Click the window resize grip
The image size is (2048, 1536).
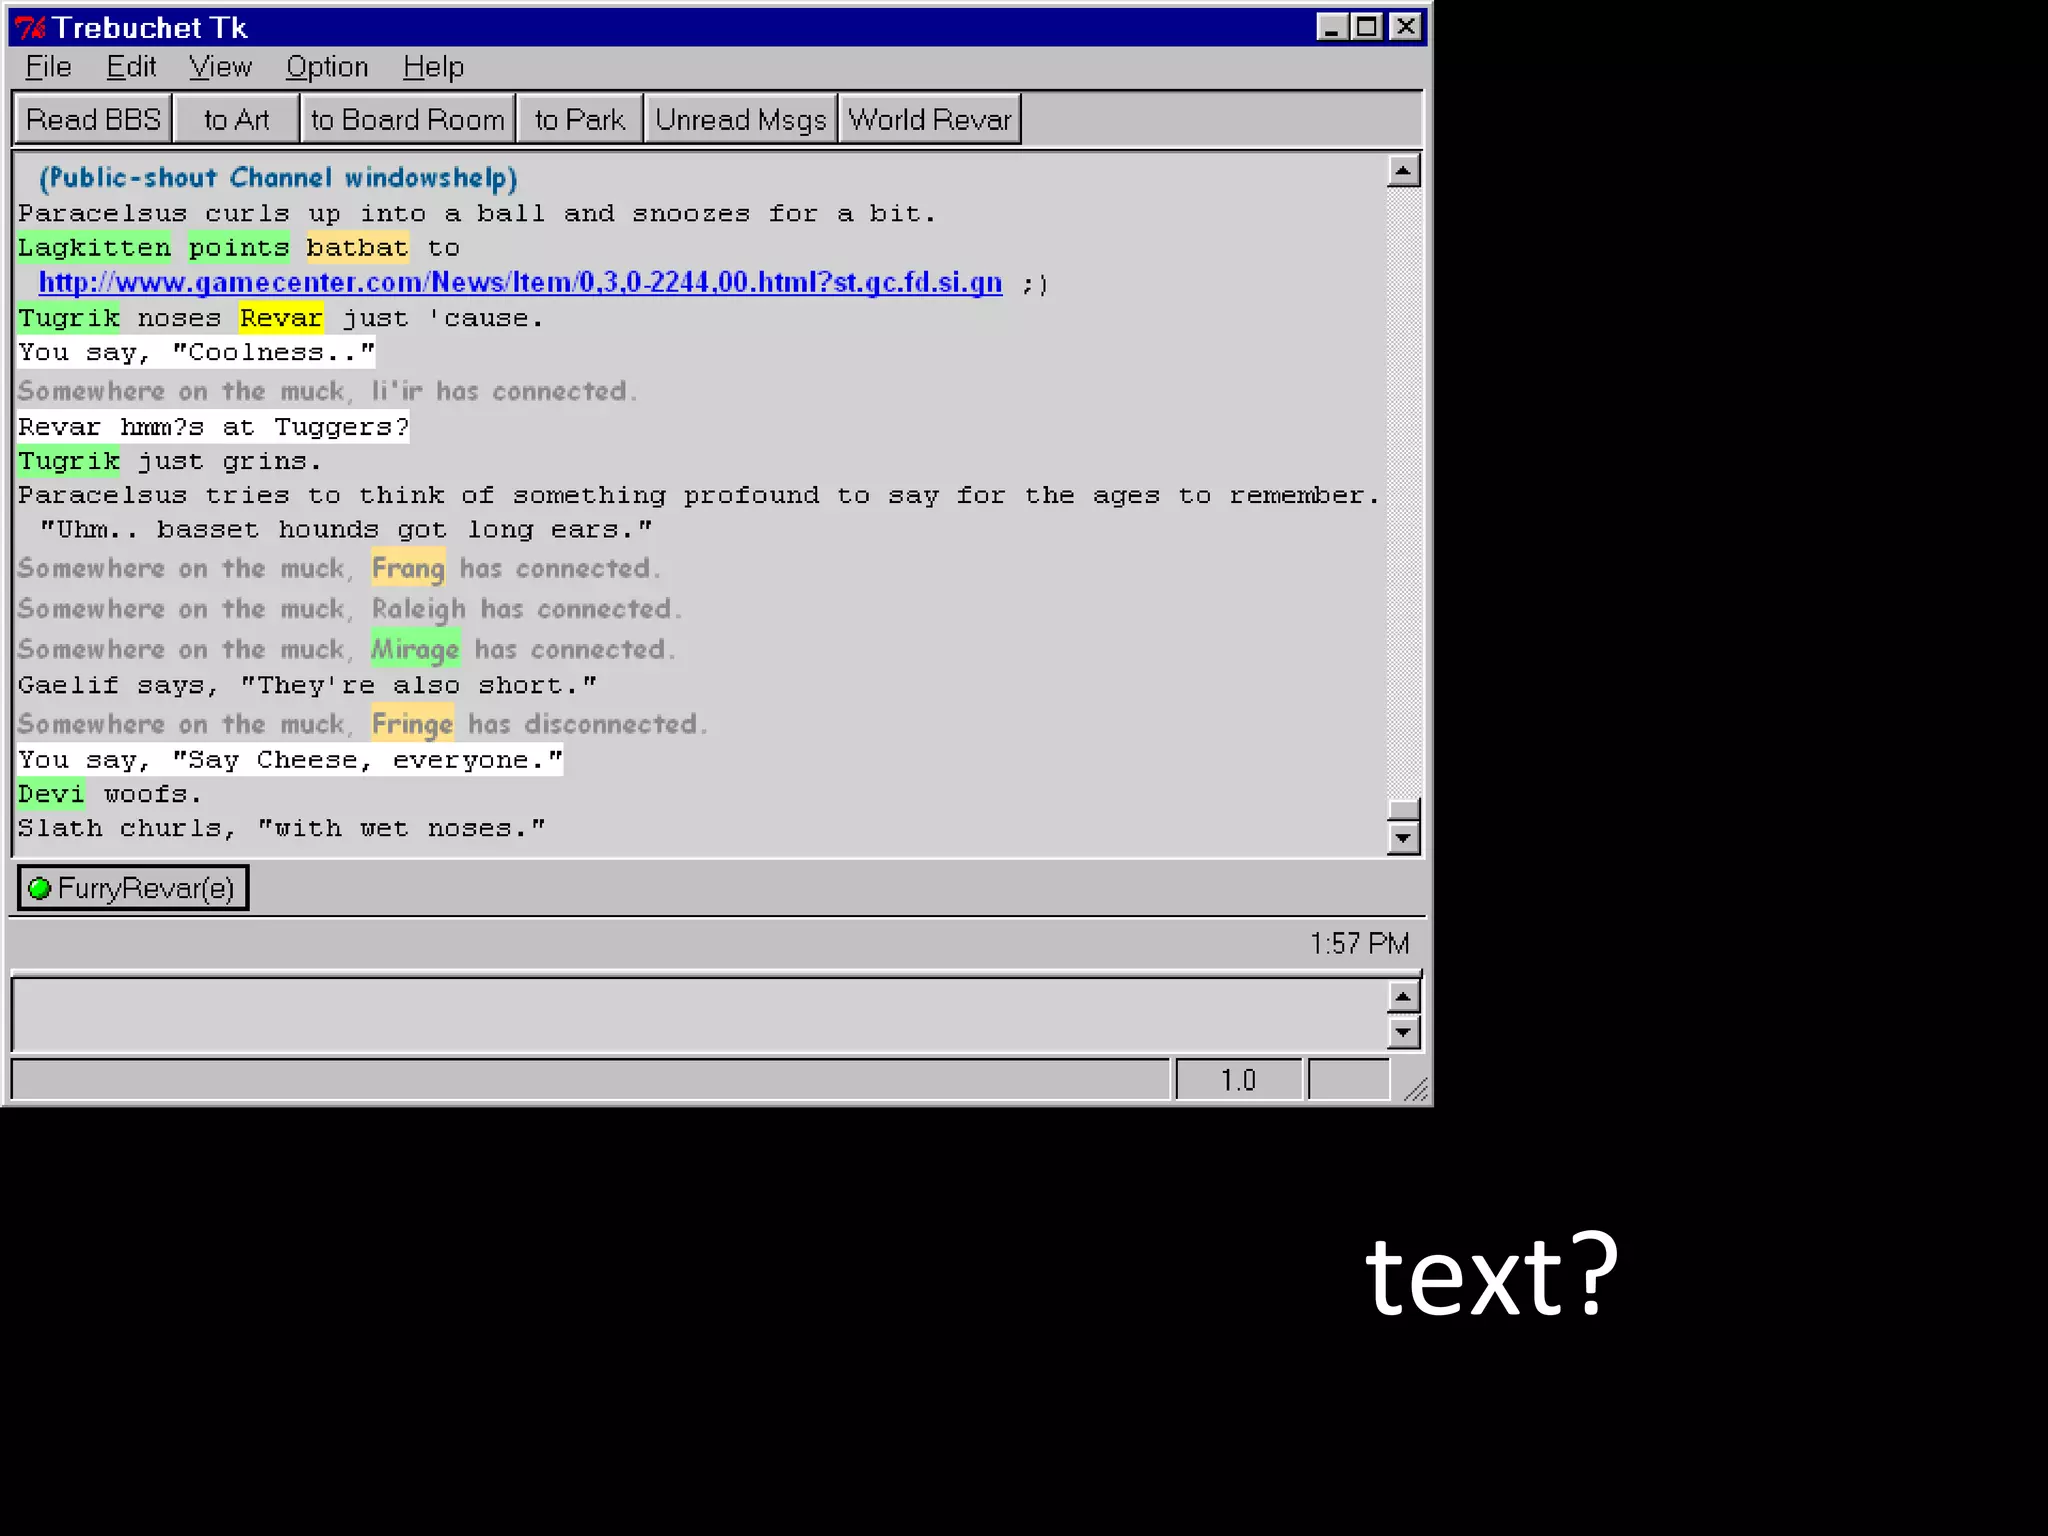click(1414, 1088)
